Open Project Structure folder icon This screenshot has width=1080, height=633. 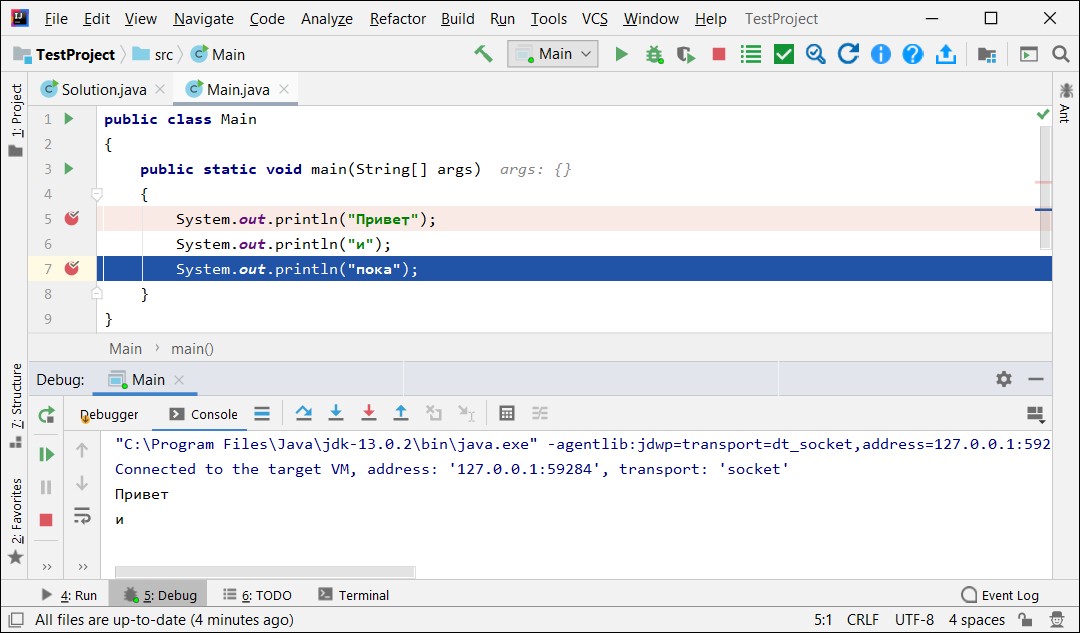click(987, 54)
